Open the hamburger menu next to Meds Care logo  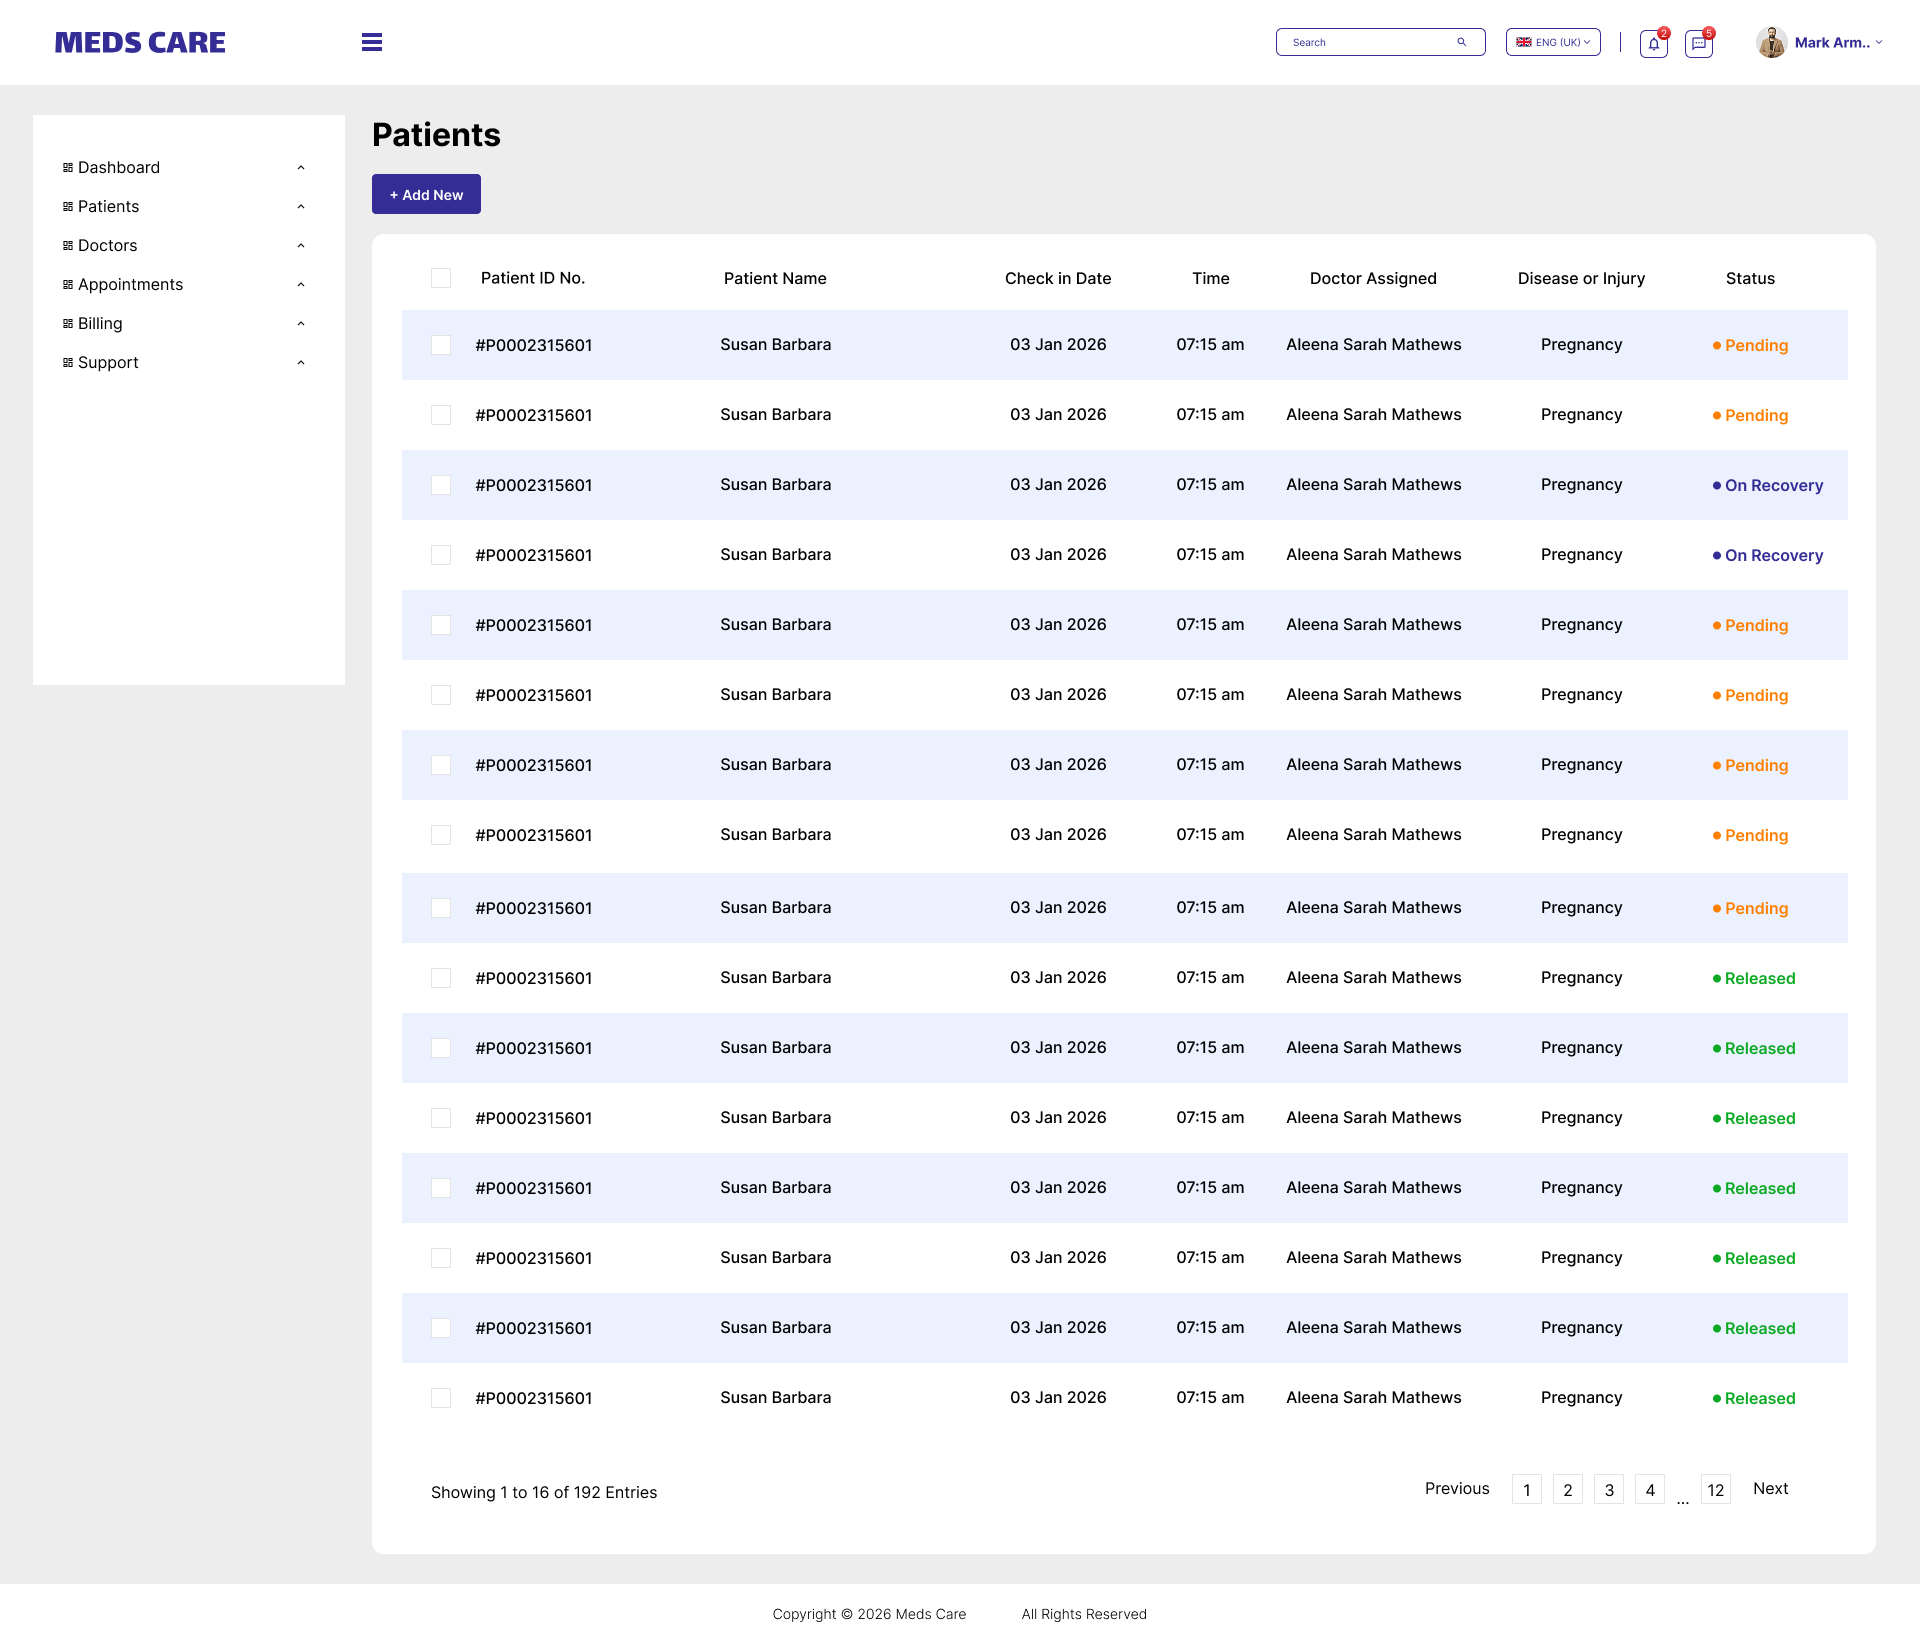pyautogui.click(x=371, y=42)
